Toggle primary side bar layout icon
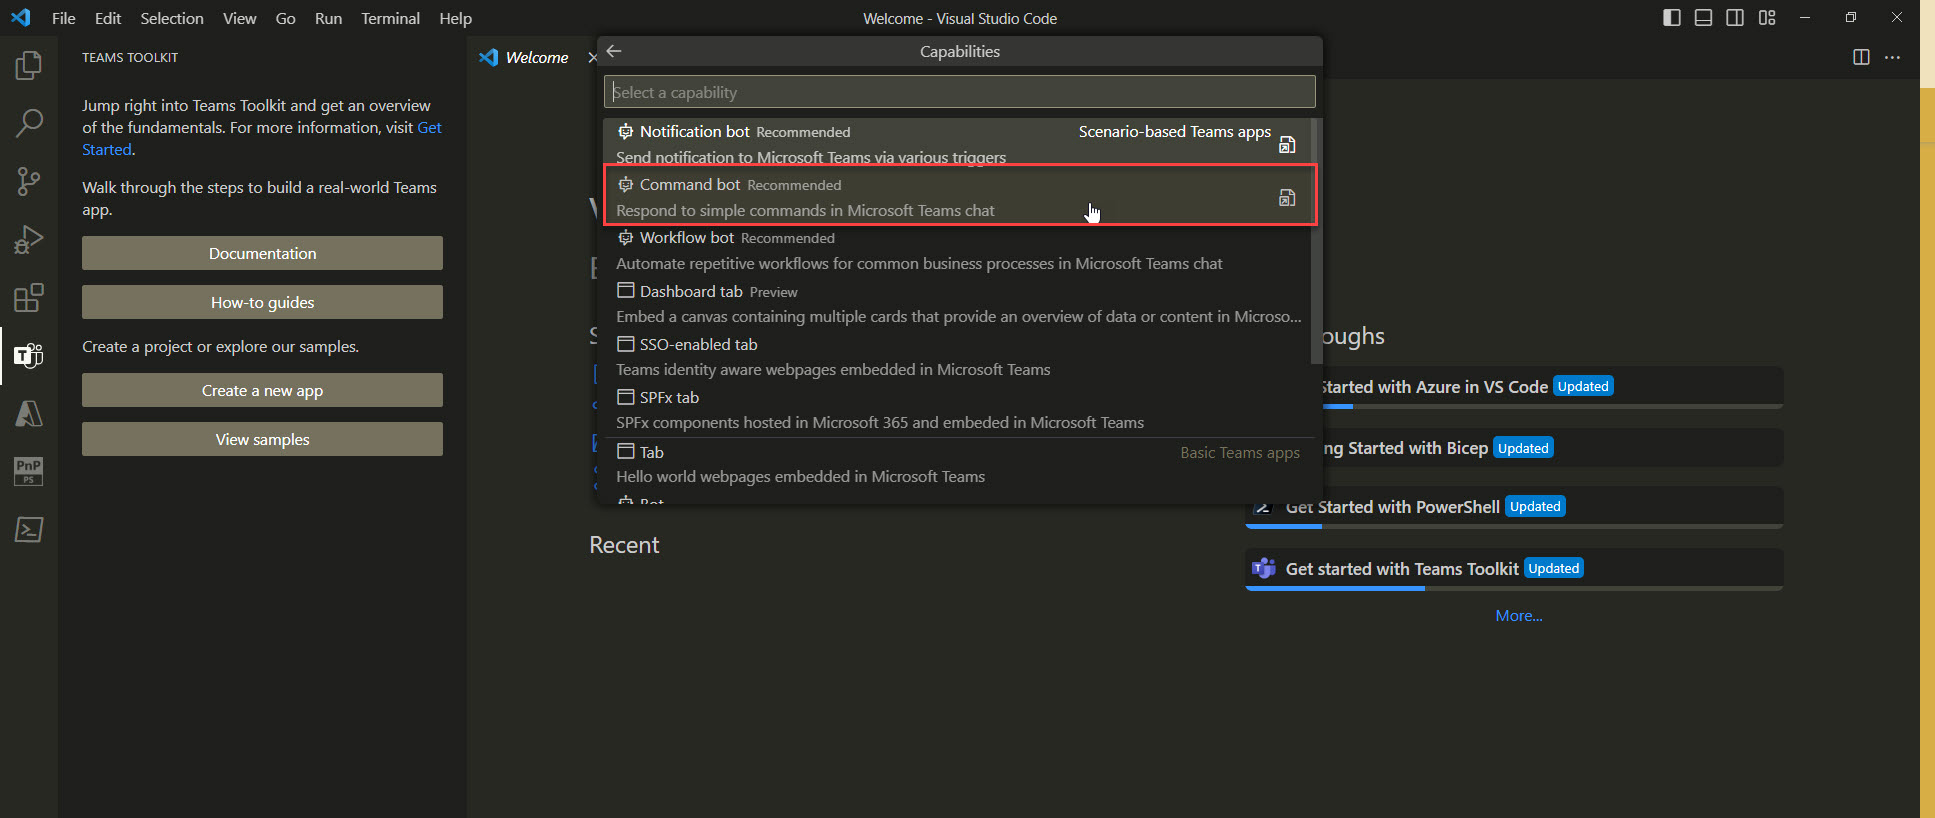Image resolution: width=1935 pixels, height=818 pixels. (1672, 18)
